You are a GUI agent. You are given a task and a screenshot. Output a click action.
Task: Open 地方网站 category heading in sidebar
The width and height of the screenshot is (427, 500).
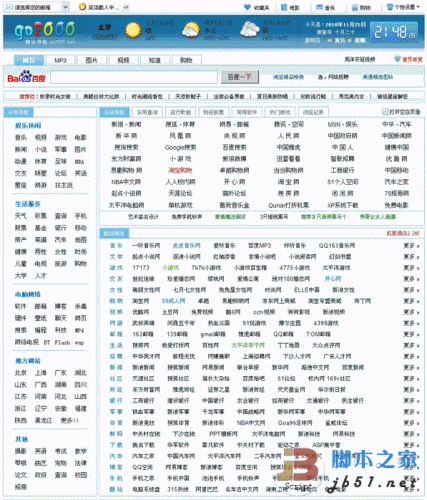(x=28, y=361)
